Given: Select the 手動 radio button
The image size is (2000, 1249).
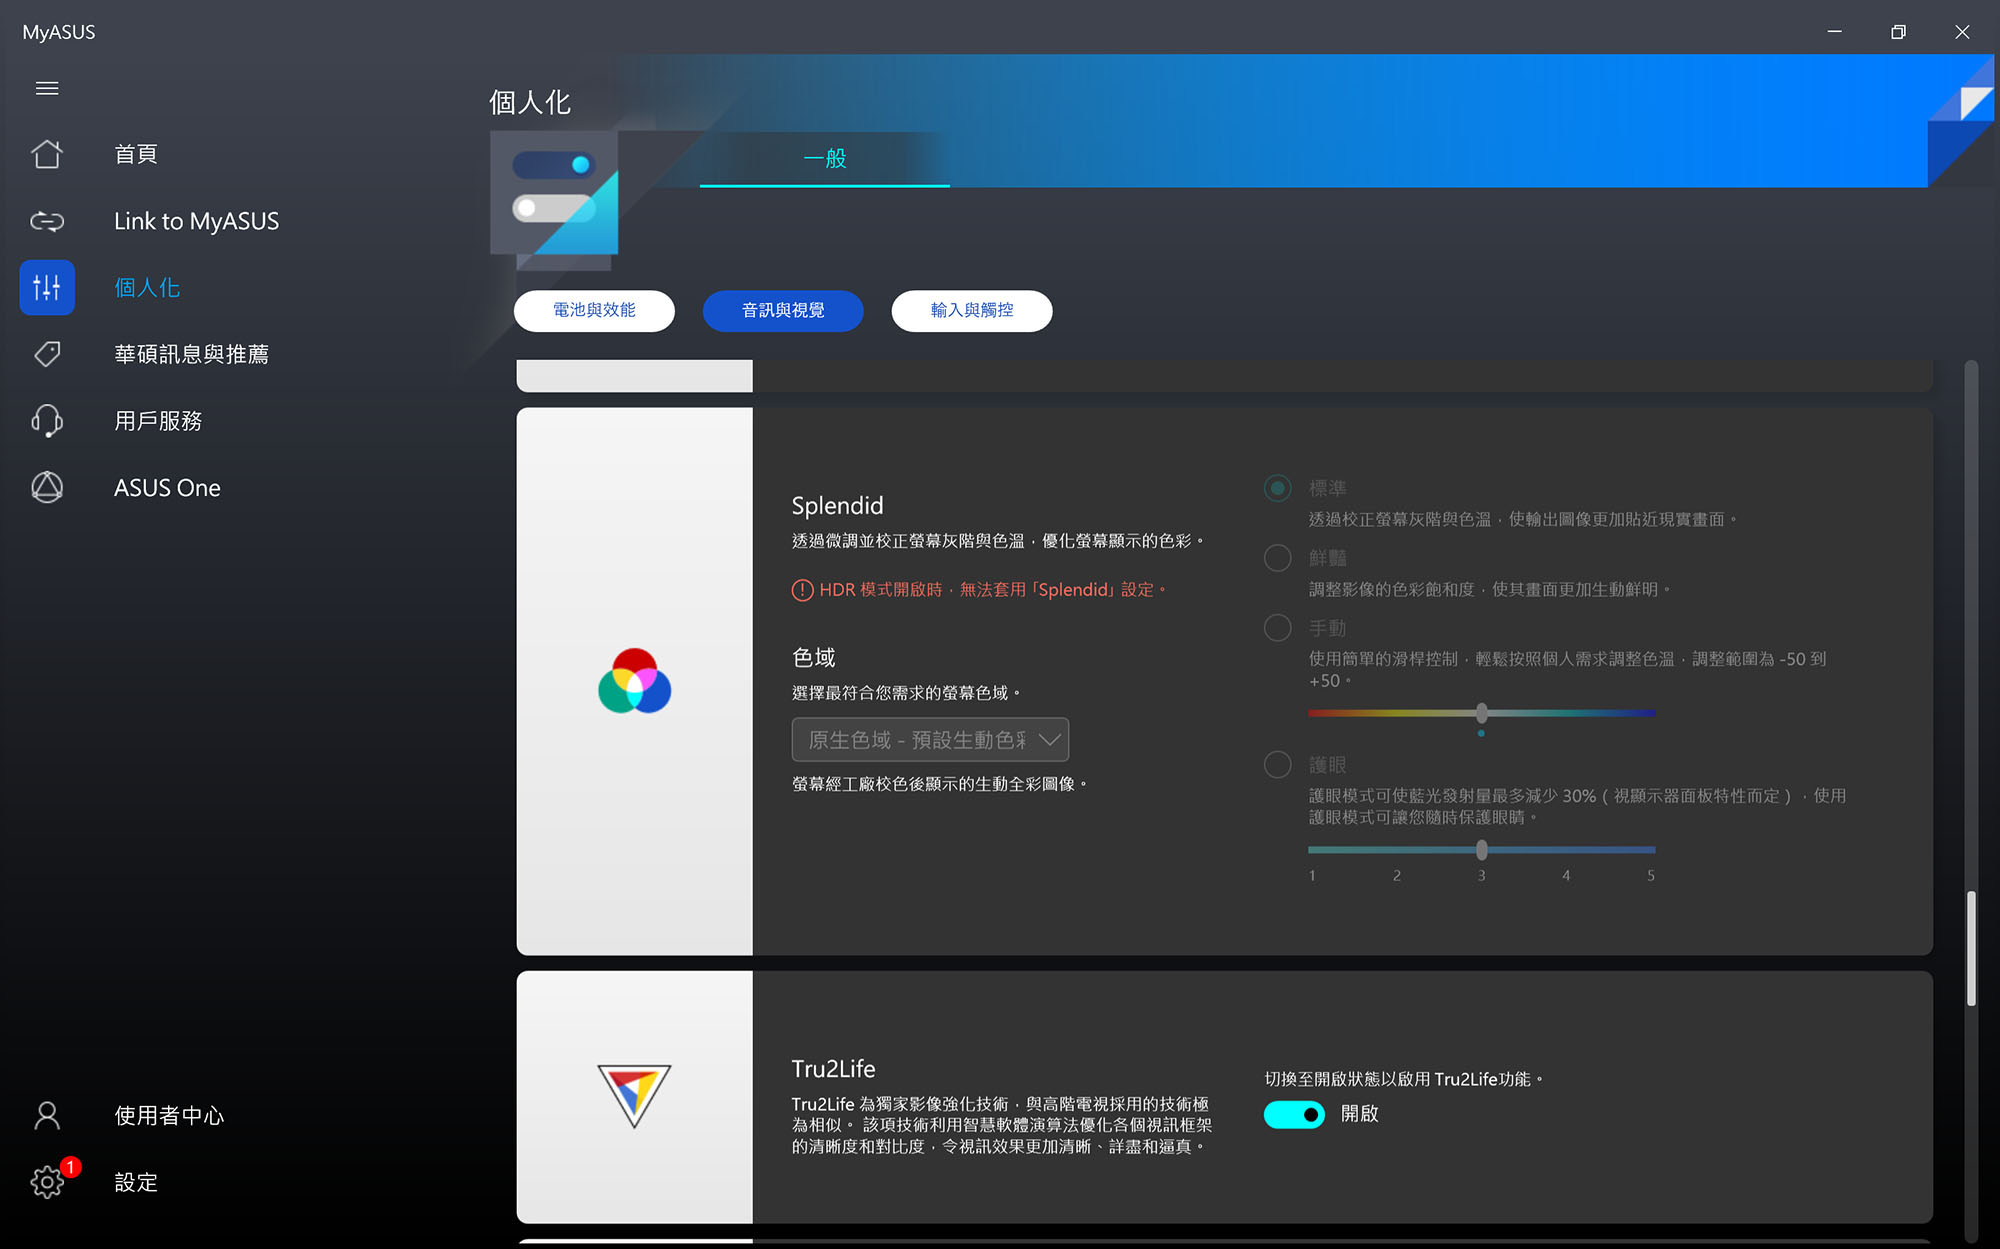Looking at the screenshot, I should click(1278, 627).
